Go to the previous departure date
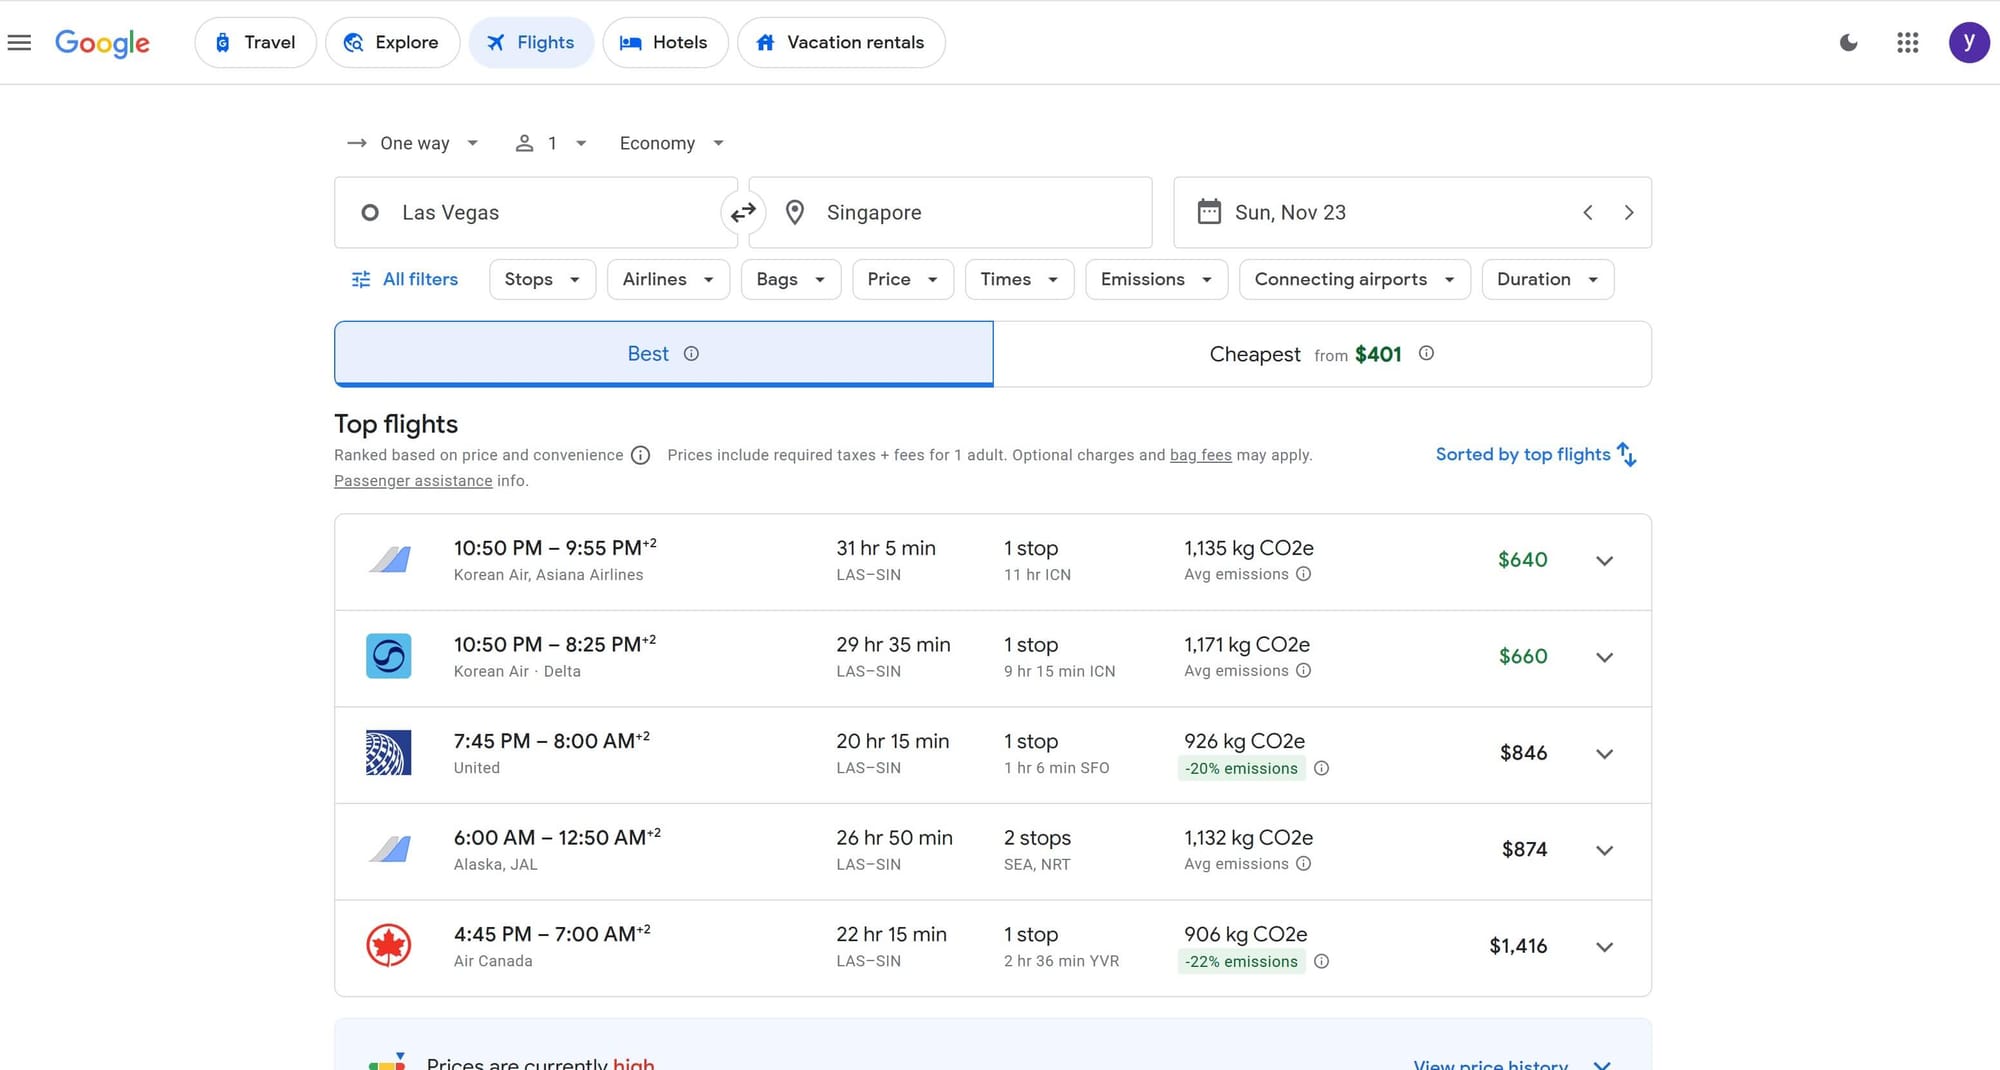Viewport: 2000px width, 1070px height. (x=1587, y=212)
